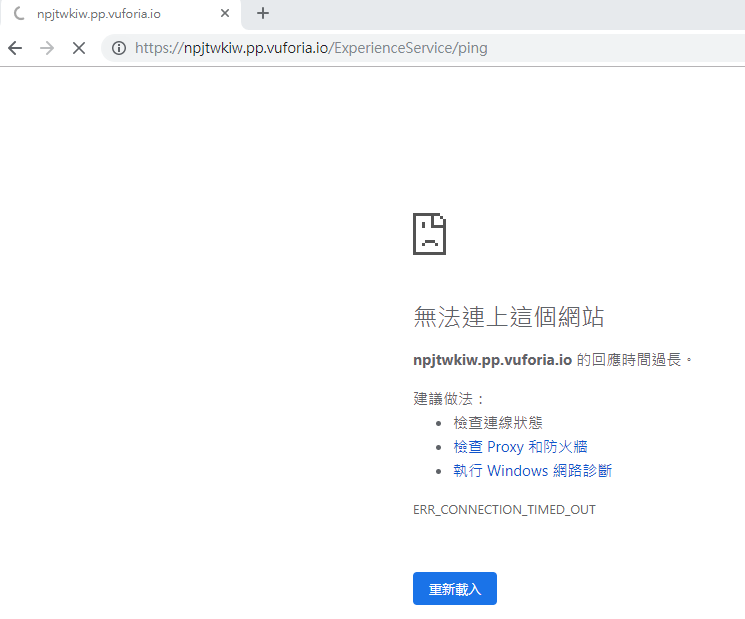Click the 檢查連線狀態 suggestion text
The image size is (745, 619).
point(498,422)
